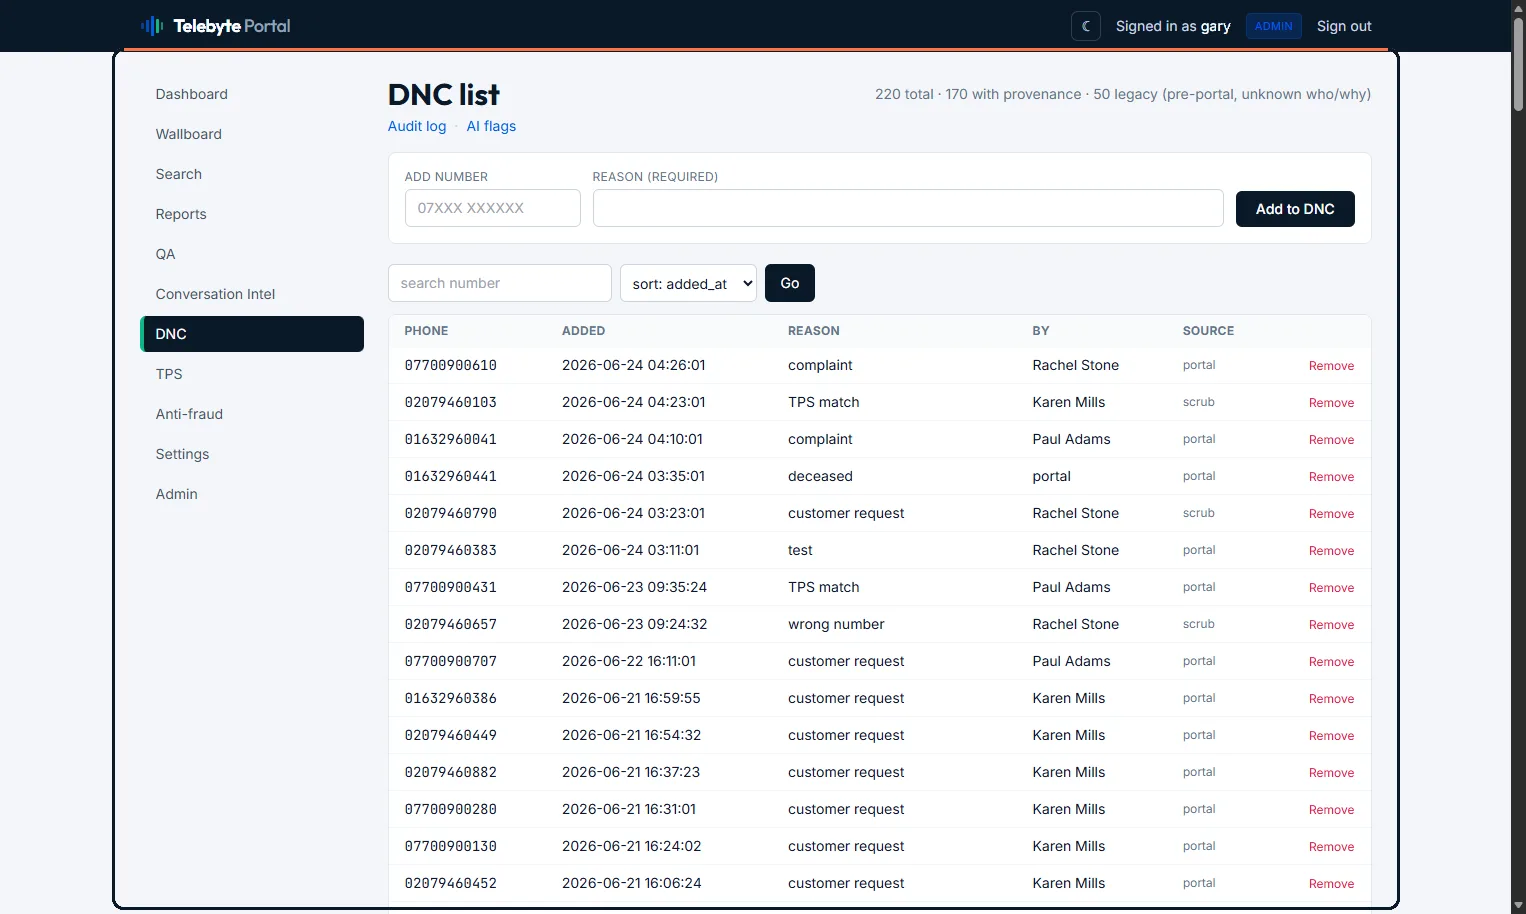Focus the Add Number input field

point(492,208)
